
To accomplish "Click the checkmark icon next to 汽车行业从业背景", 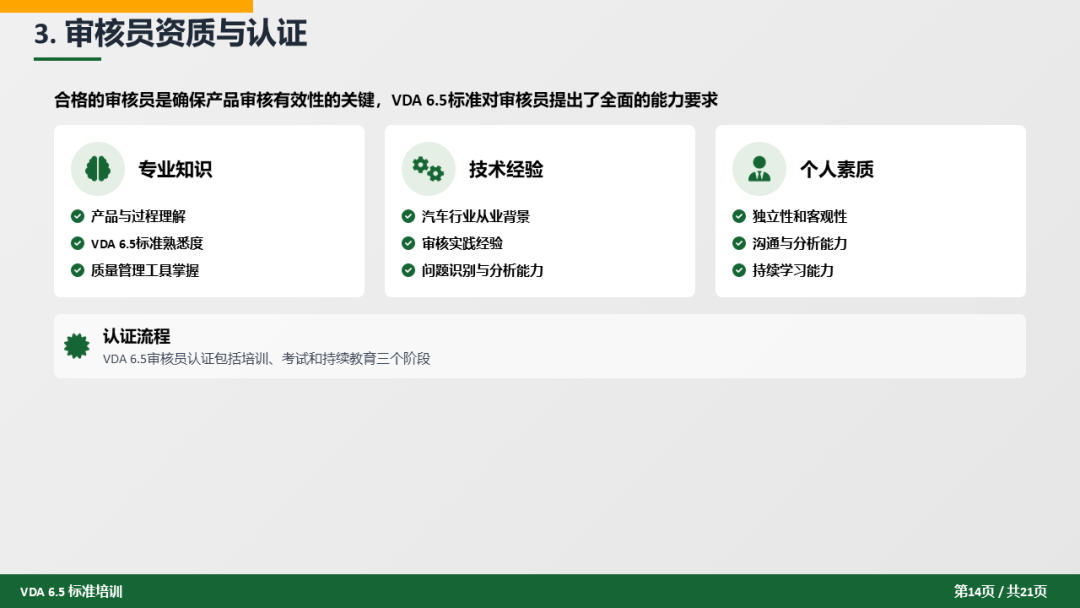I will coord(408,216).
